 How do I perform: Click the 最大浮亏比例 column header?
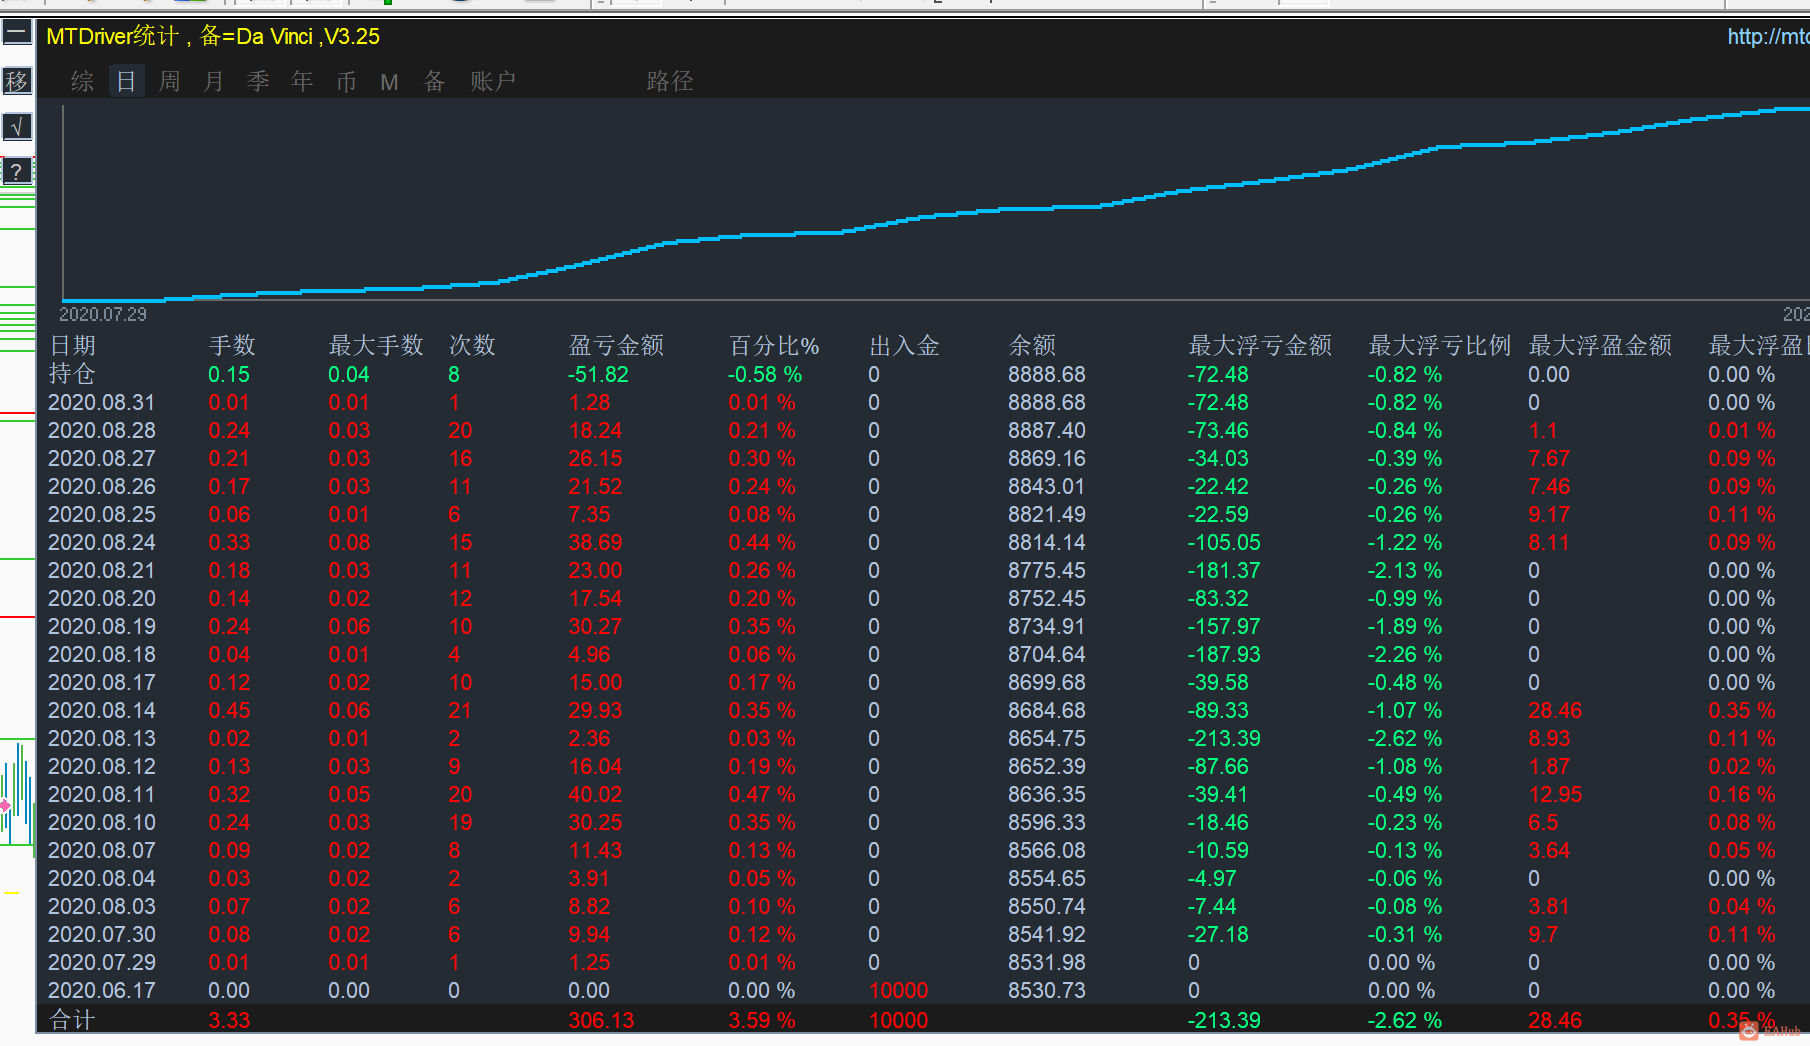click(x=1439, y=346)
